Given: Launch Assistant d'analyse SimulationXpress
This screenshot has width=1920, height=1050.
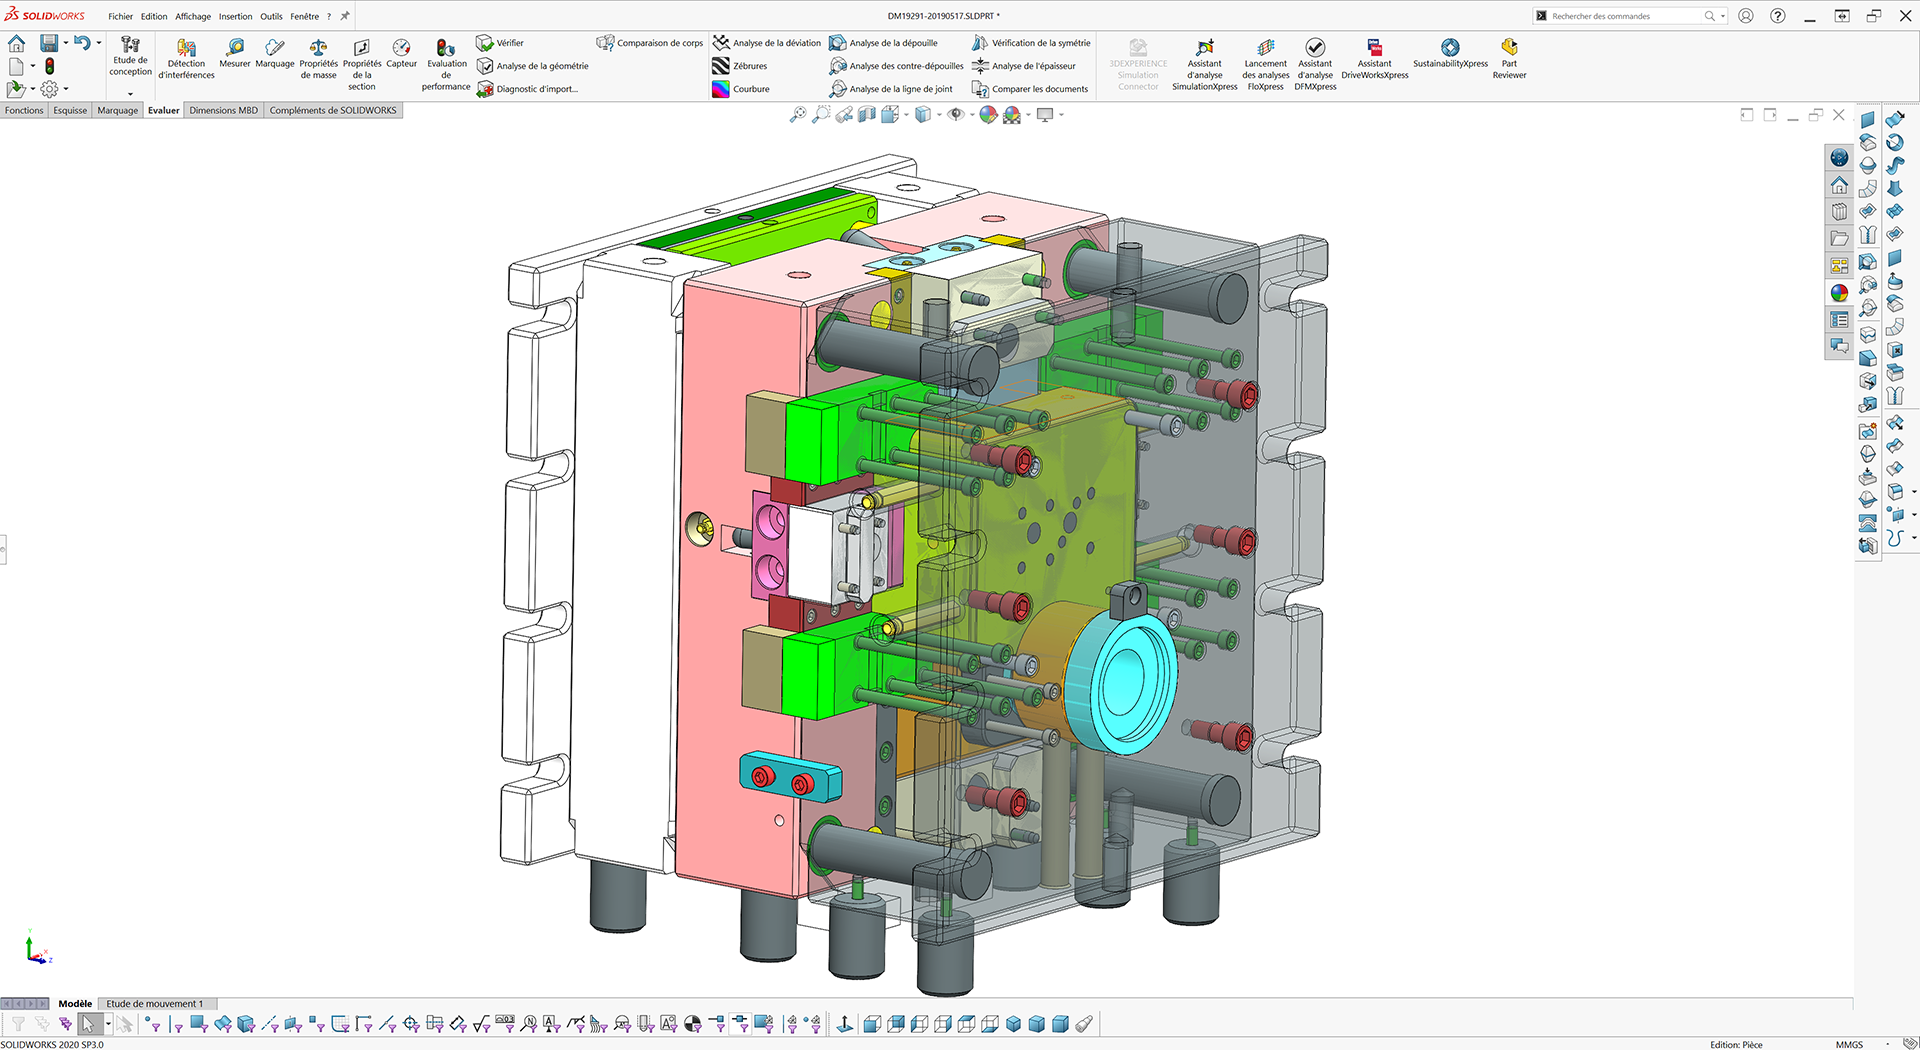Looking at the screenshot, I should [1204, 48].
